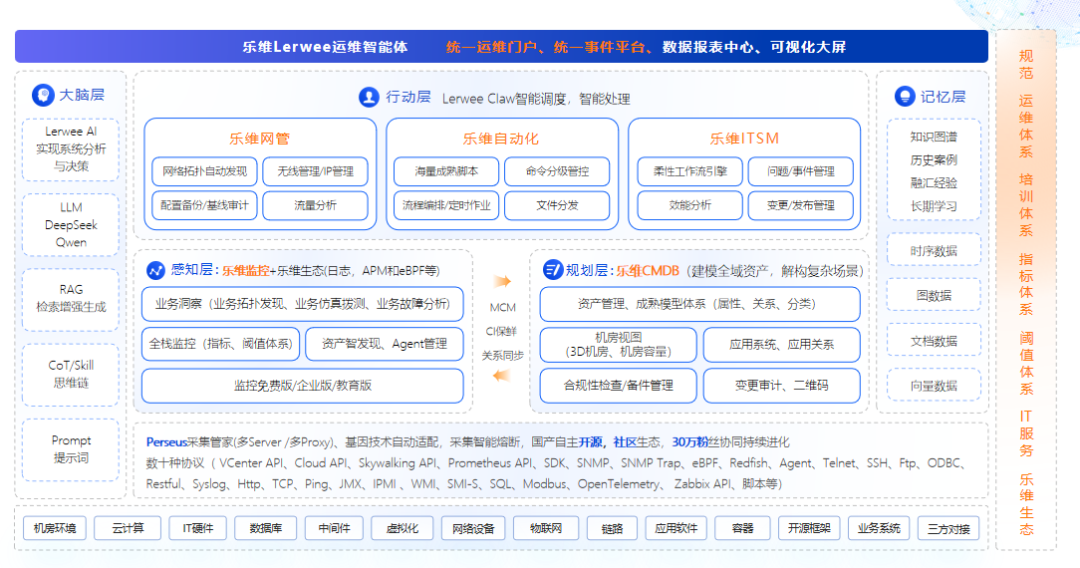Click the 云计算 tag
Image resolution: width=1080 pixels, height=568 pixels.
(127, 528)
